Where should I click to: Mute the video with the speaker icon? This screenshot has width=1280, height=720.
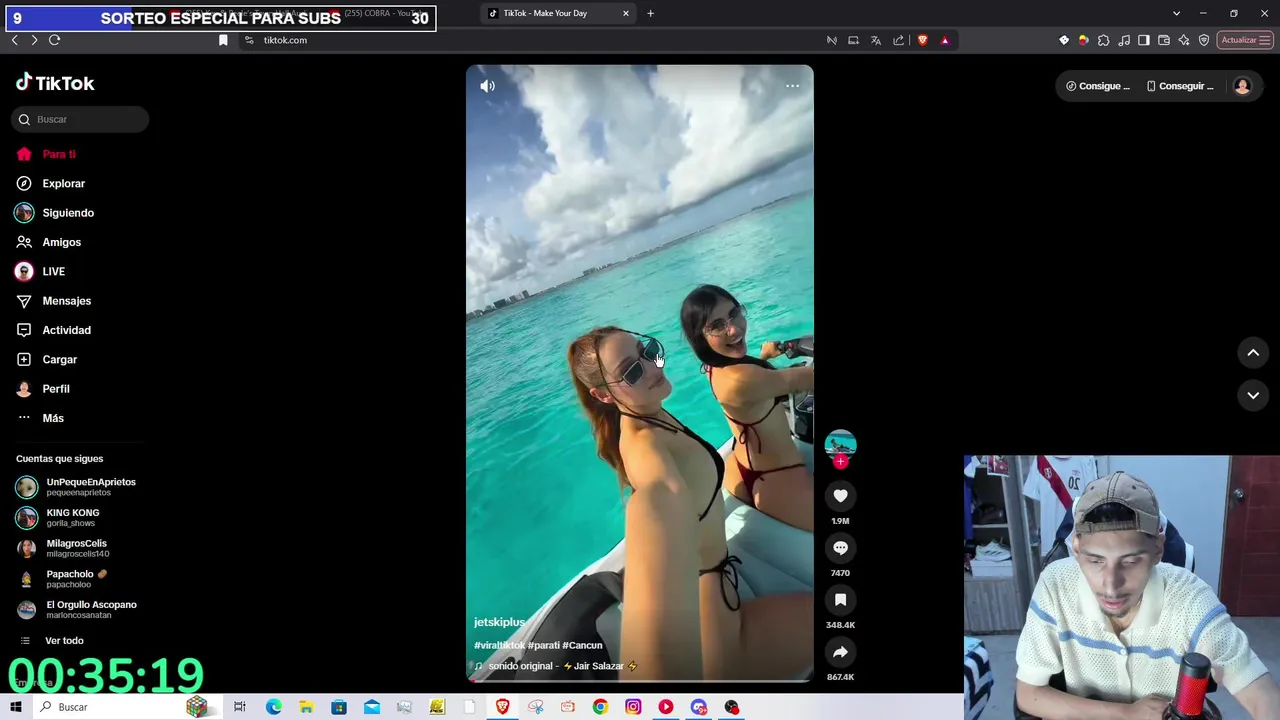(x=487, y=86)
